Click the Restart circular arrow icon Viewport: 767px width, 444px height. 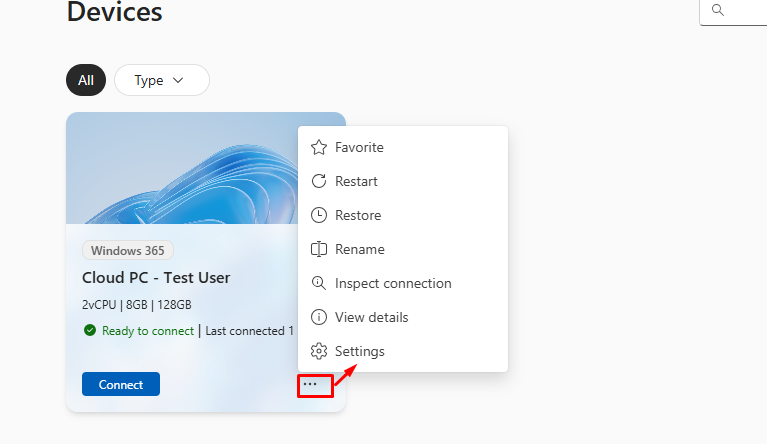[x=319, y=182]
